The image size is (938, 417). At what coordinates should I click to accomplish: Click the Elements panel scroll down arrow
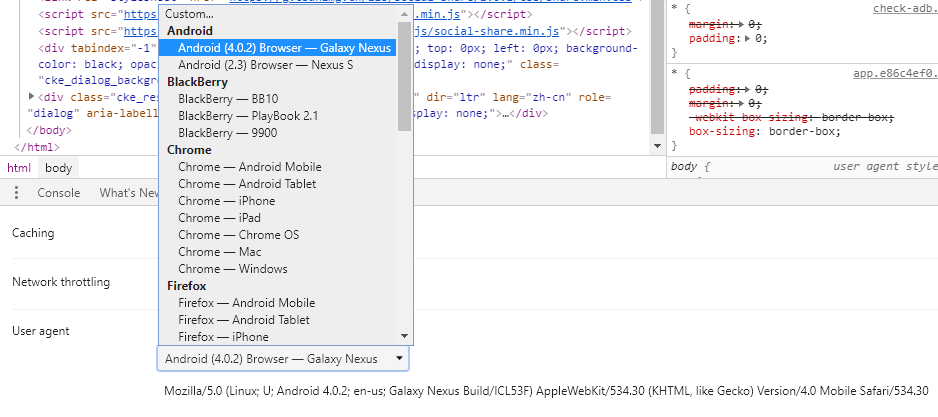click(x=657, y=146)
